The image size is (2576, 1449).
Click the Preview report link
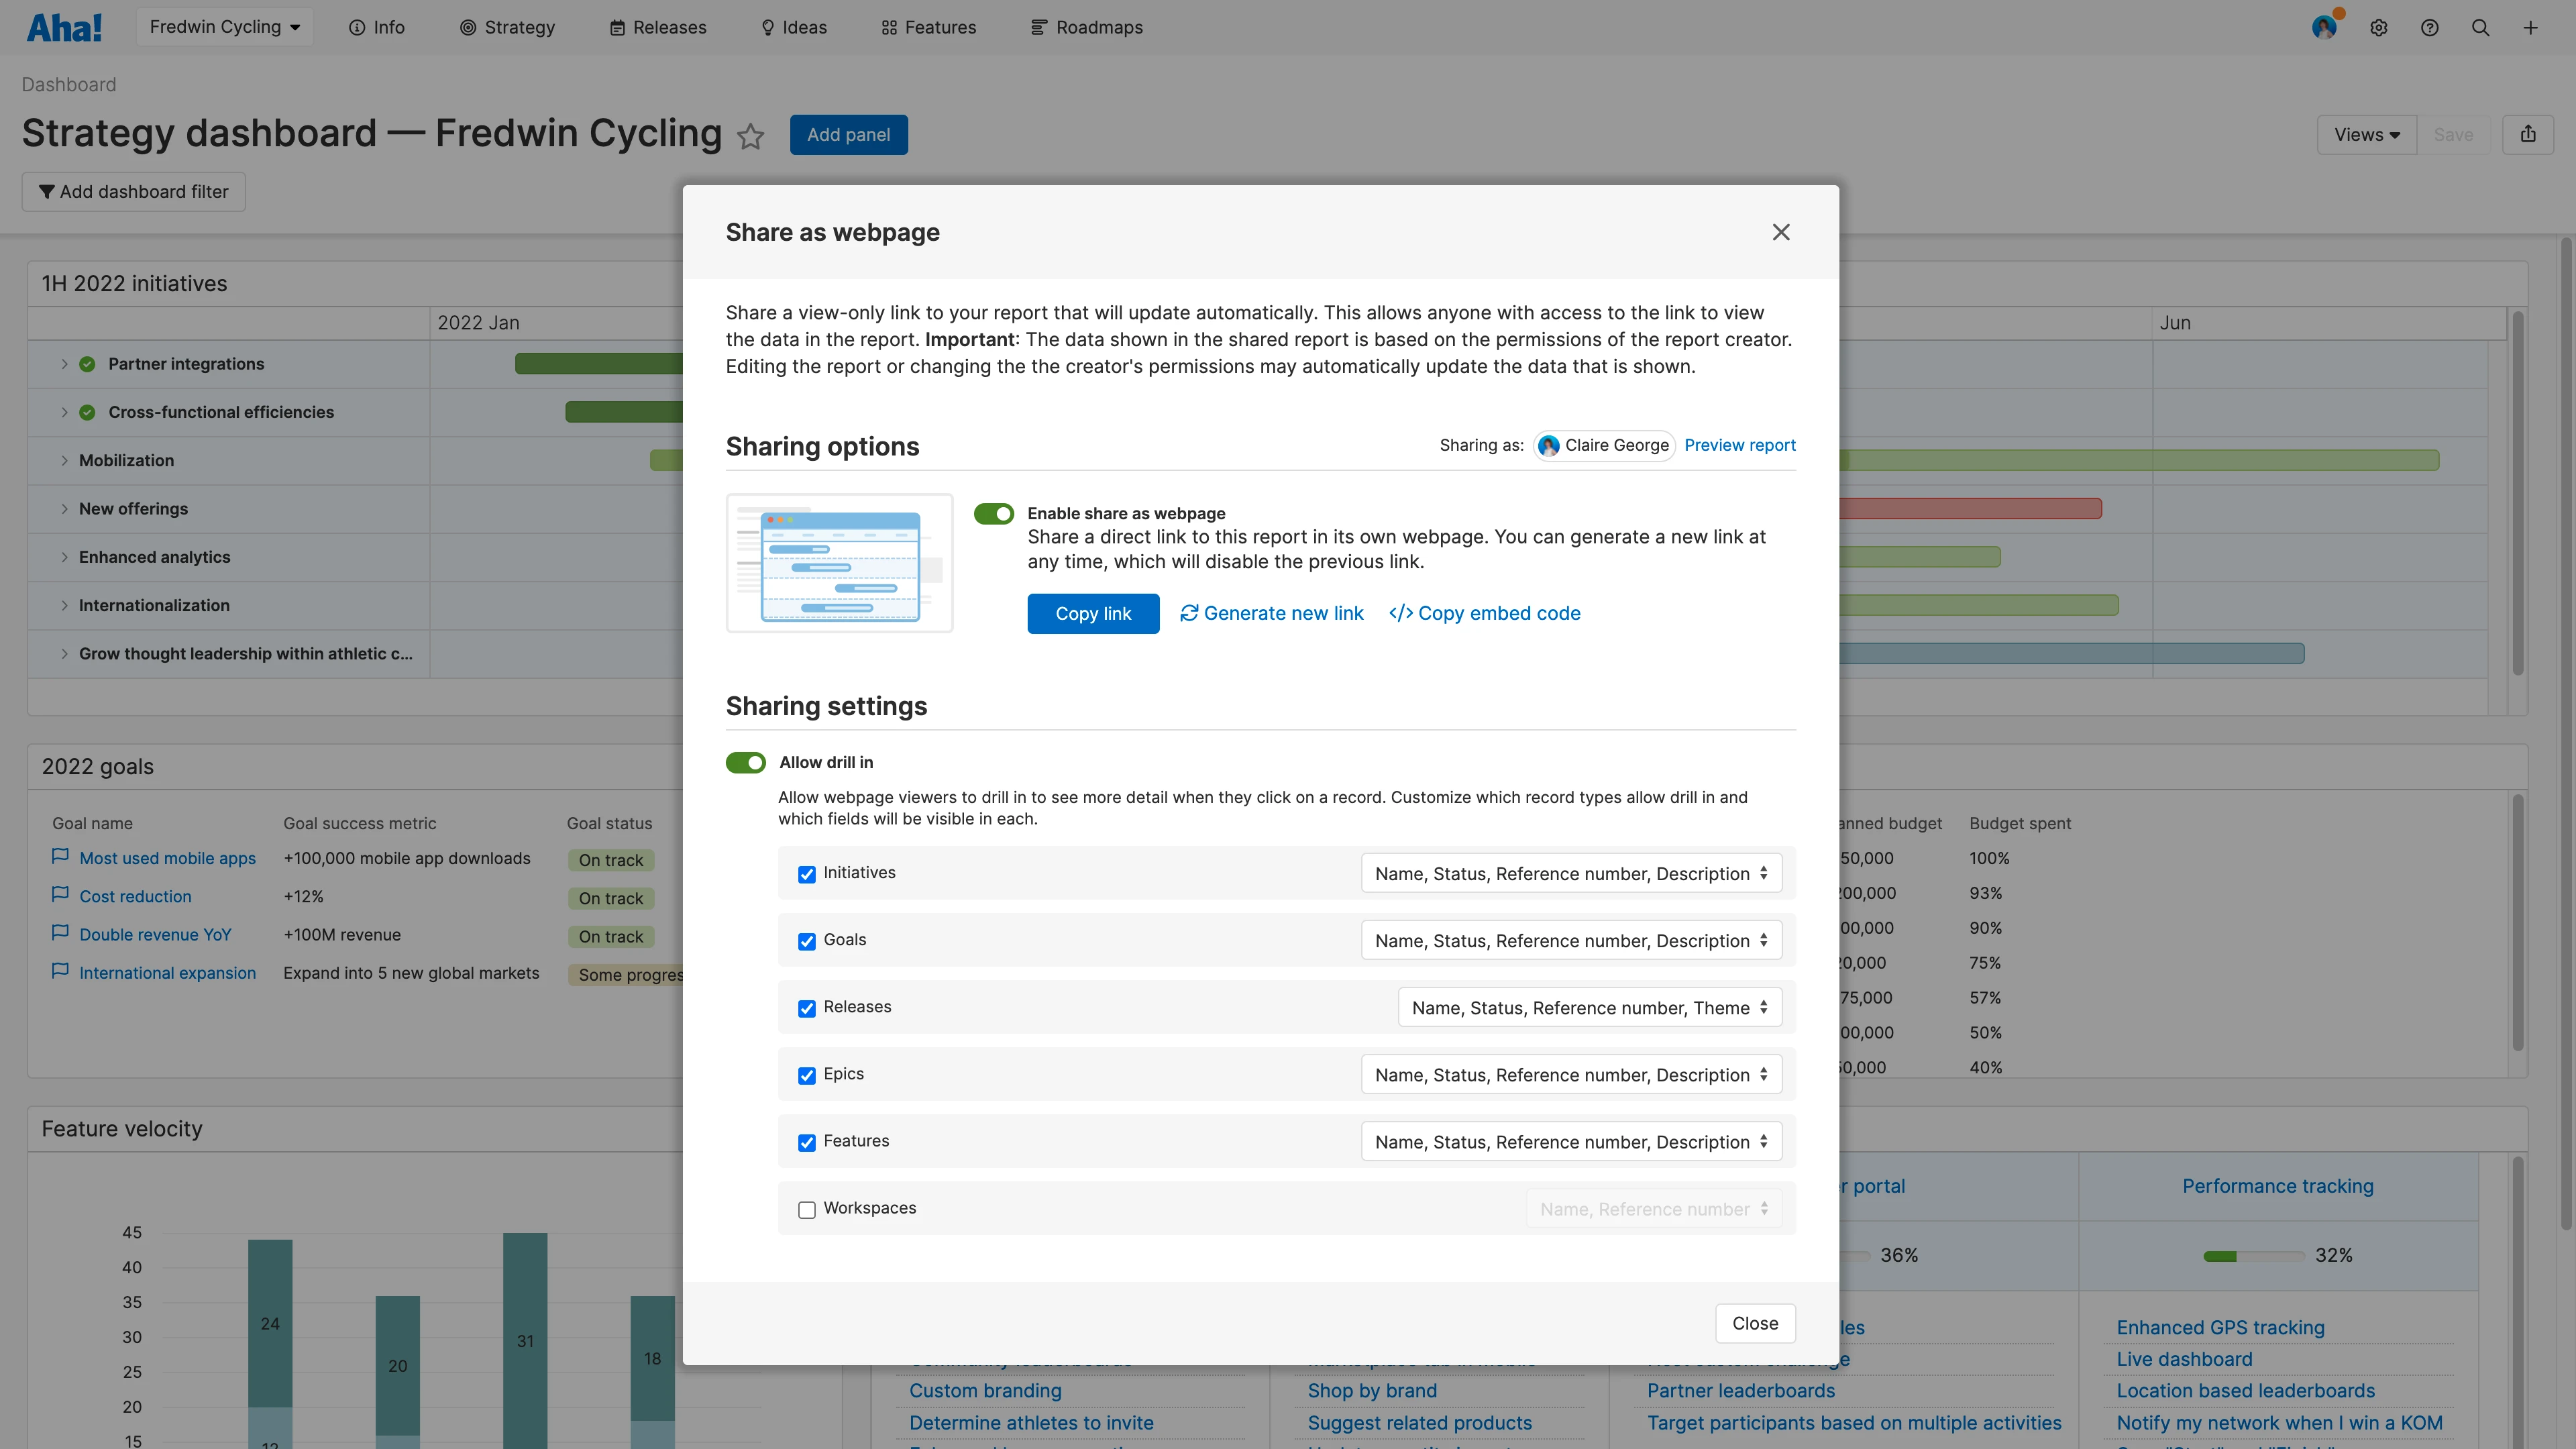click(x=1739, y=445)
